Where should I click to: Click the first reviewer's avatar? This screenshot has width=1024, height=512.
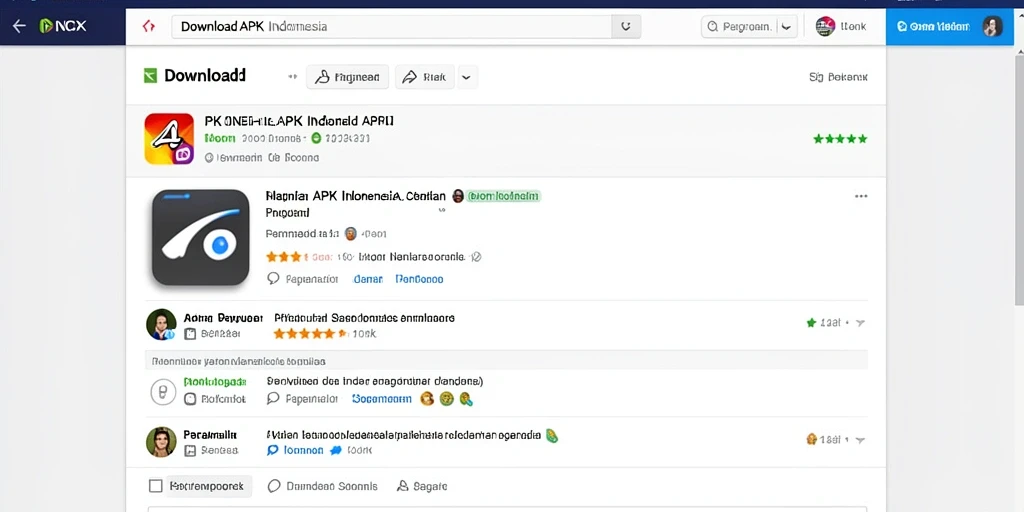click(x=161, y=325)
